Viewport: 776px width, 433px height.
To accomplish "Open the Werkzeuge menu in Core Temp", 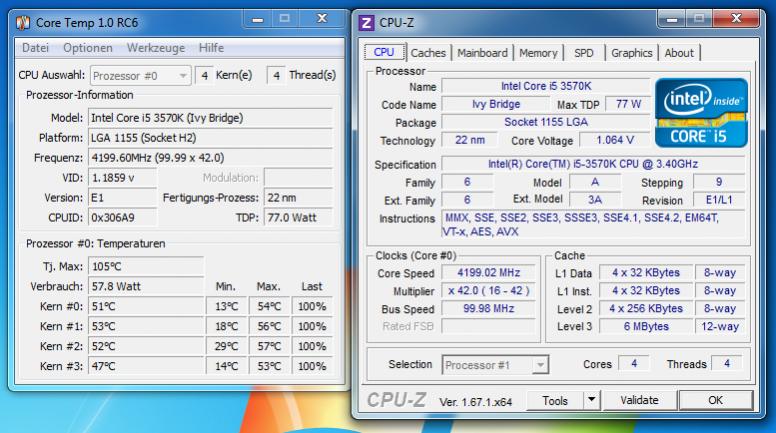I will (x=156, y=48).
